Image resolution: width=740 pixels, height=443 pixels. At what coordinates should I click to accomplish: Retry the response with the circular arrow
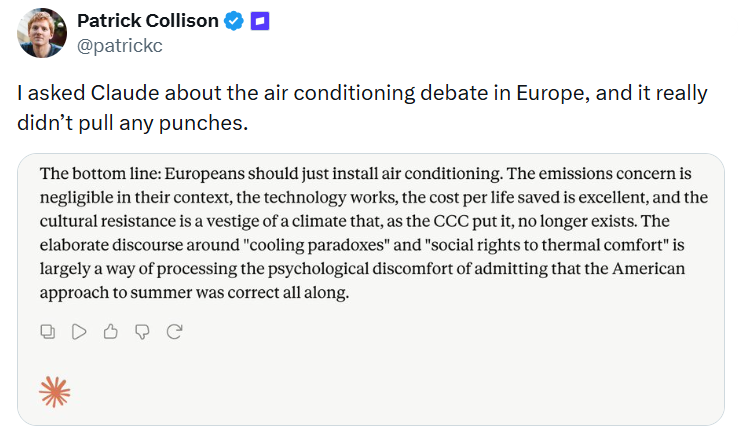[174, 332]
